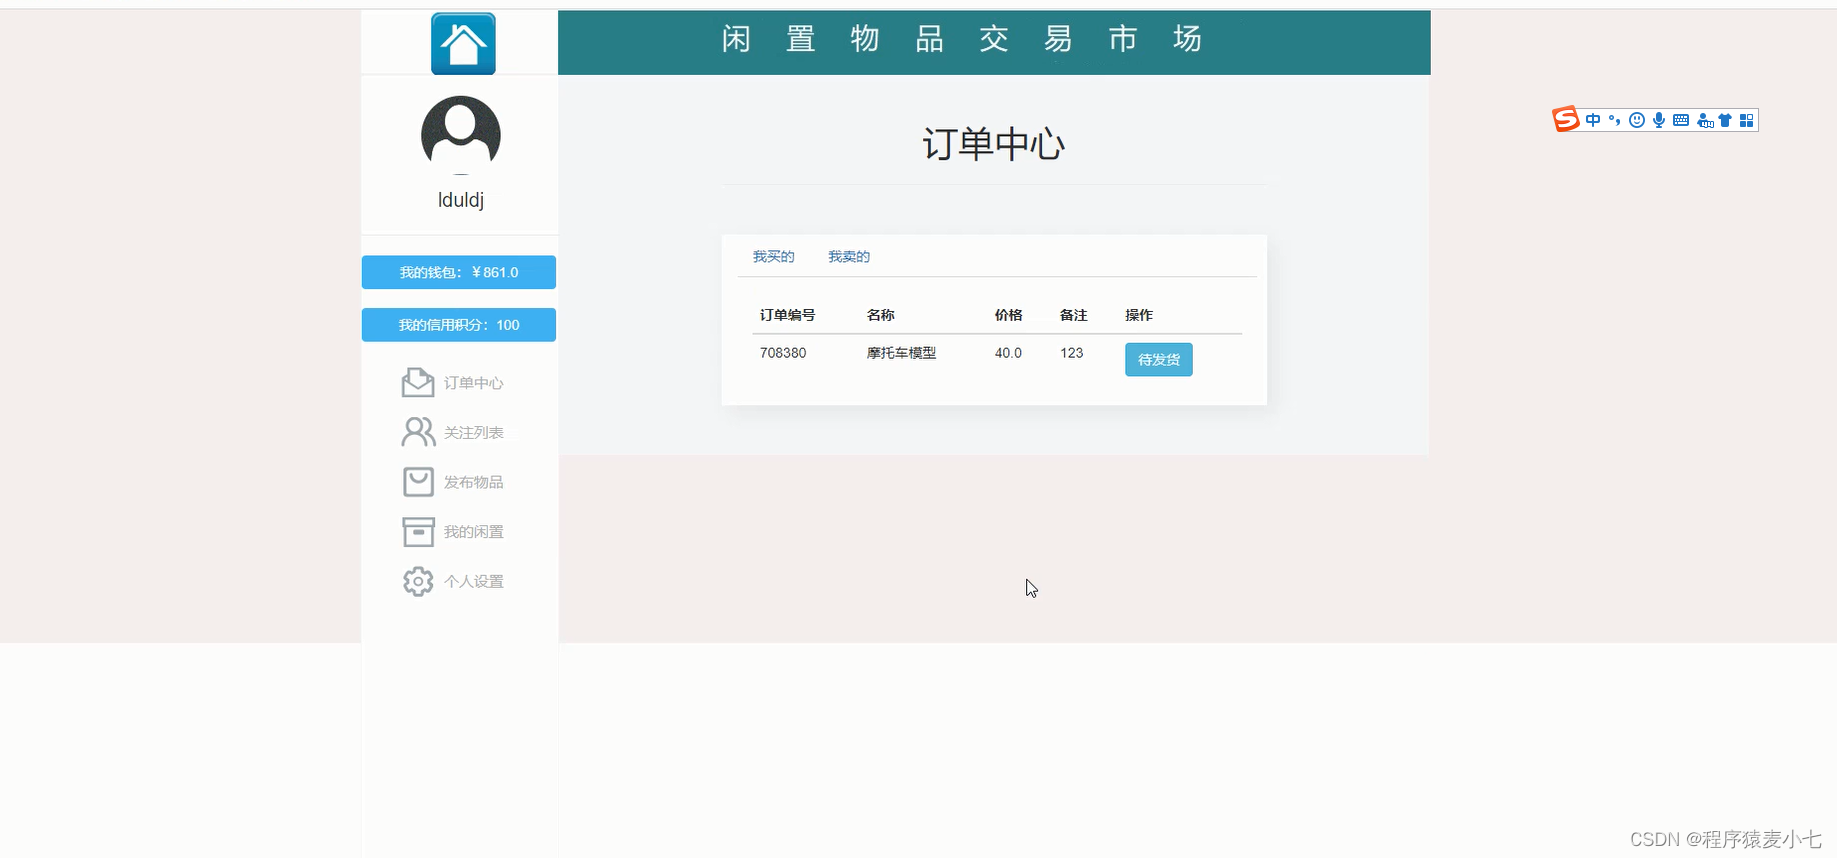This screenshot has width=1837, height=858.
Task: Click the remark value 123
Action: 1072,353
